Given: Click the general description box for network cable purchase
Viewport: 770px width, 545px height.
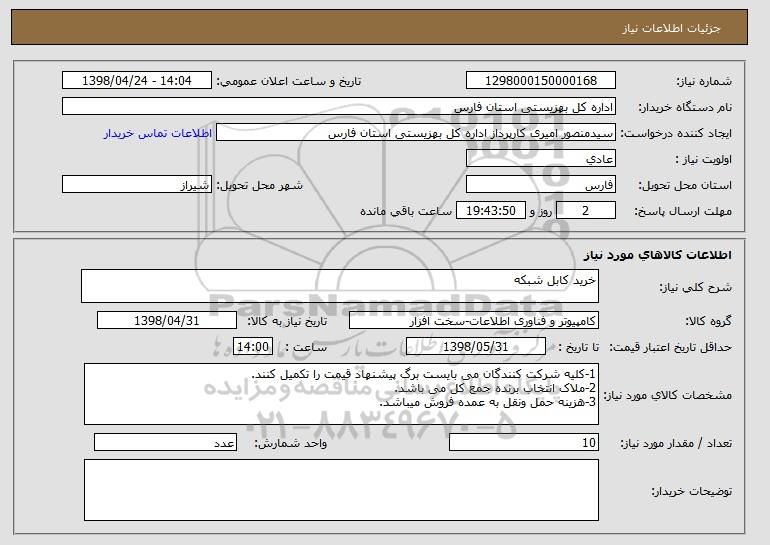Looking at the screenshot, I should click(340, 286).
